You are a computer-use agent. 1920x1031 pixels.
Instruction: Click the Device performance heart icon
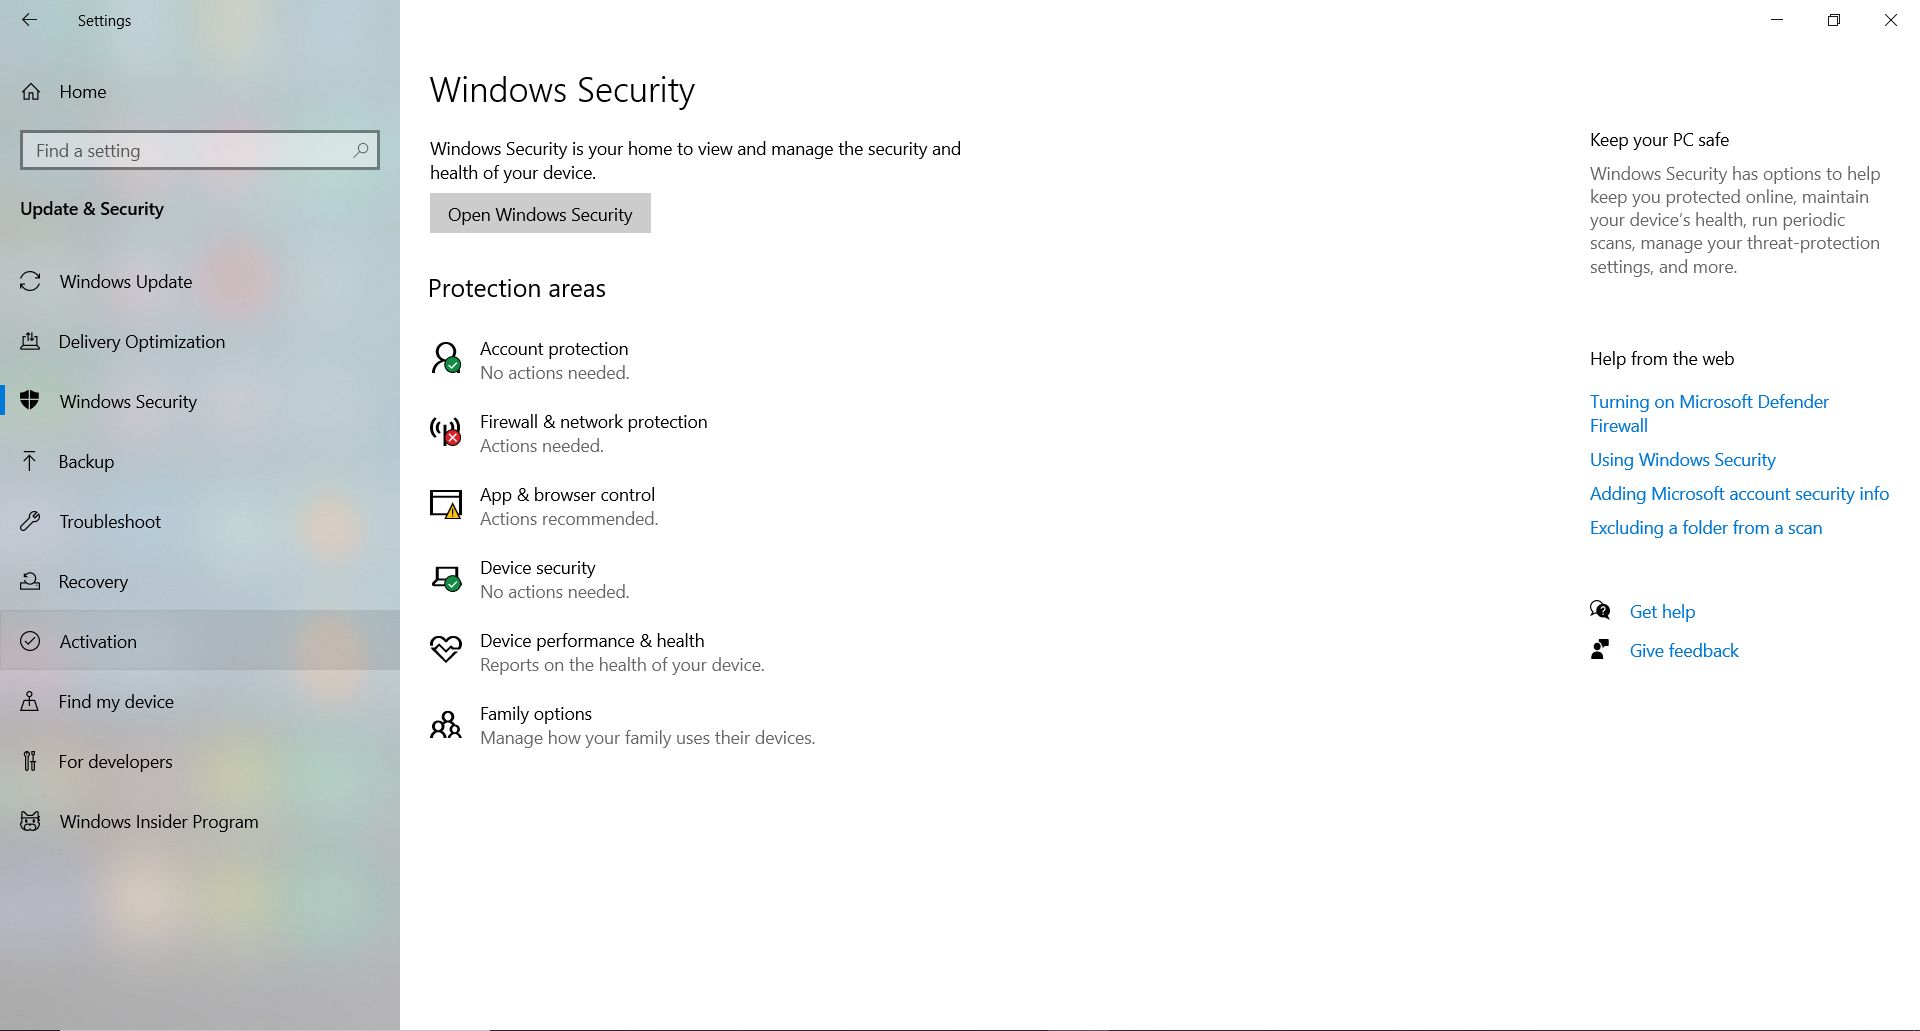tap(446, 650)
